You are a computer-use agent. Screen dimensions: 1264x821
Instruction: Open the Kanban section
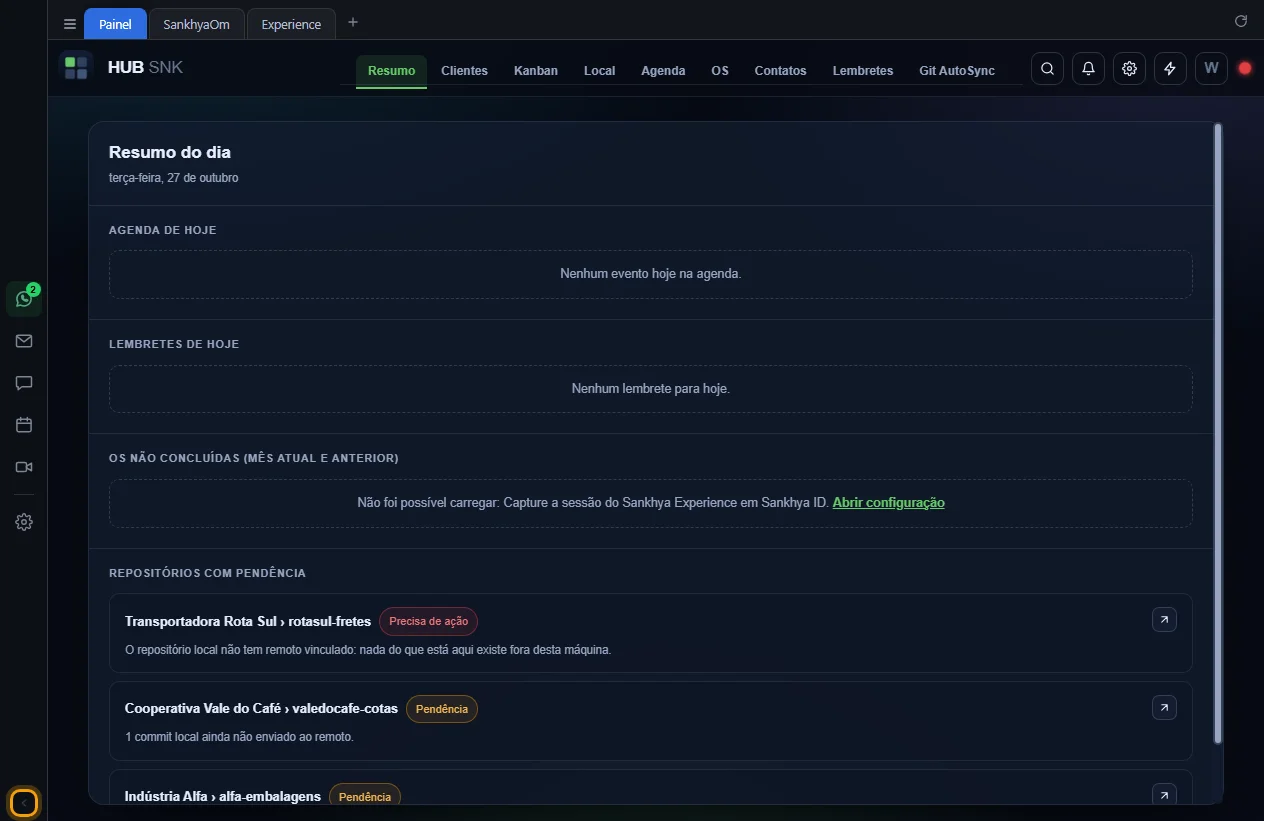coord(536,71)
